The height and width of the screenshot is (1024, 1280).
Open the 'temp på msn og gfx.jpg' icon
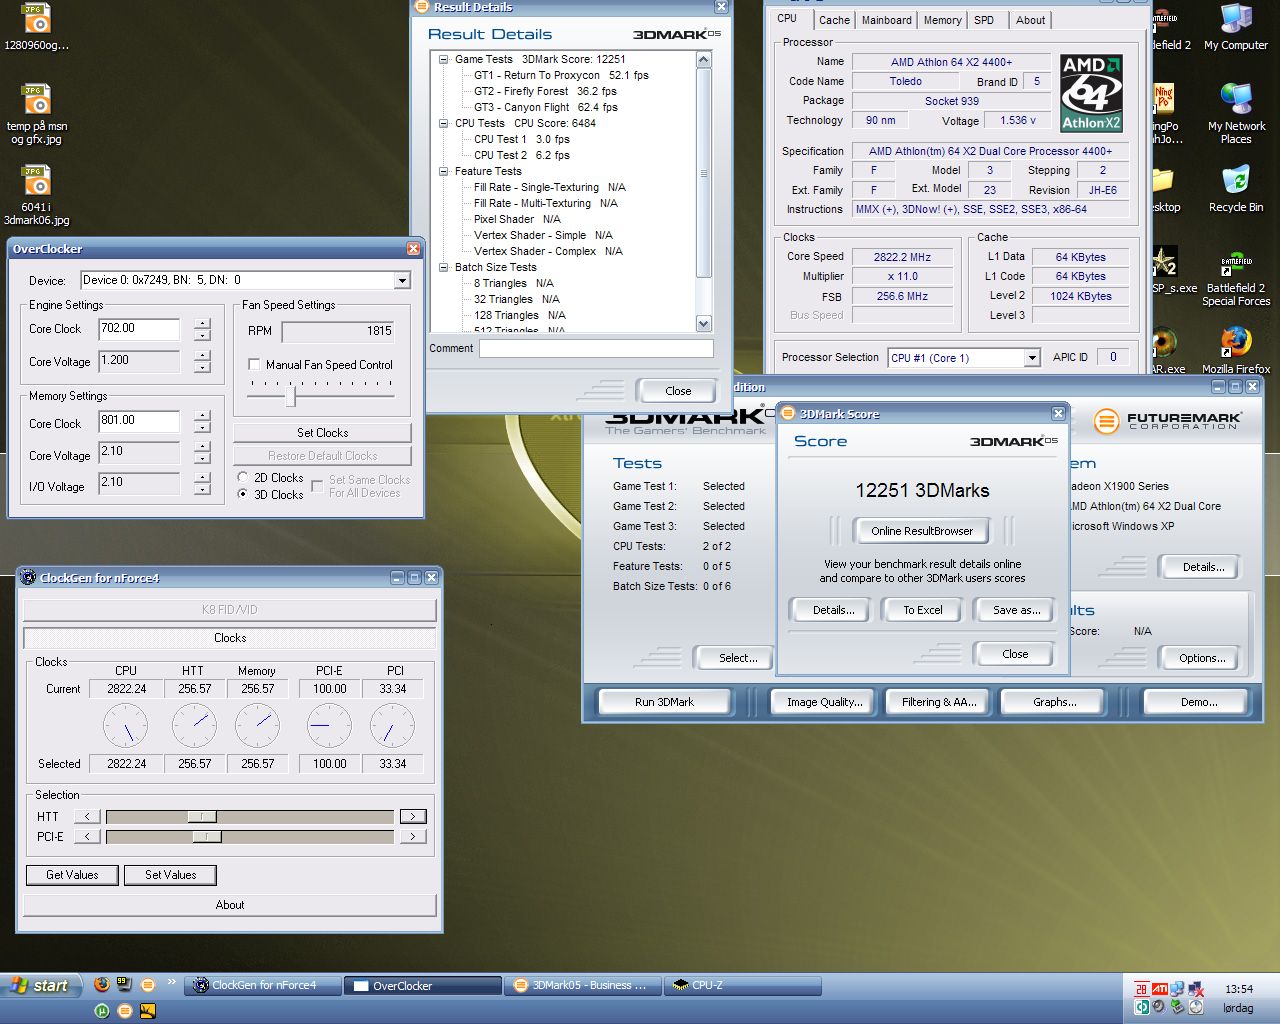(36, 114)
